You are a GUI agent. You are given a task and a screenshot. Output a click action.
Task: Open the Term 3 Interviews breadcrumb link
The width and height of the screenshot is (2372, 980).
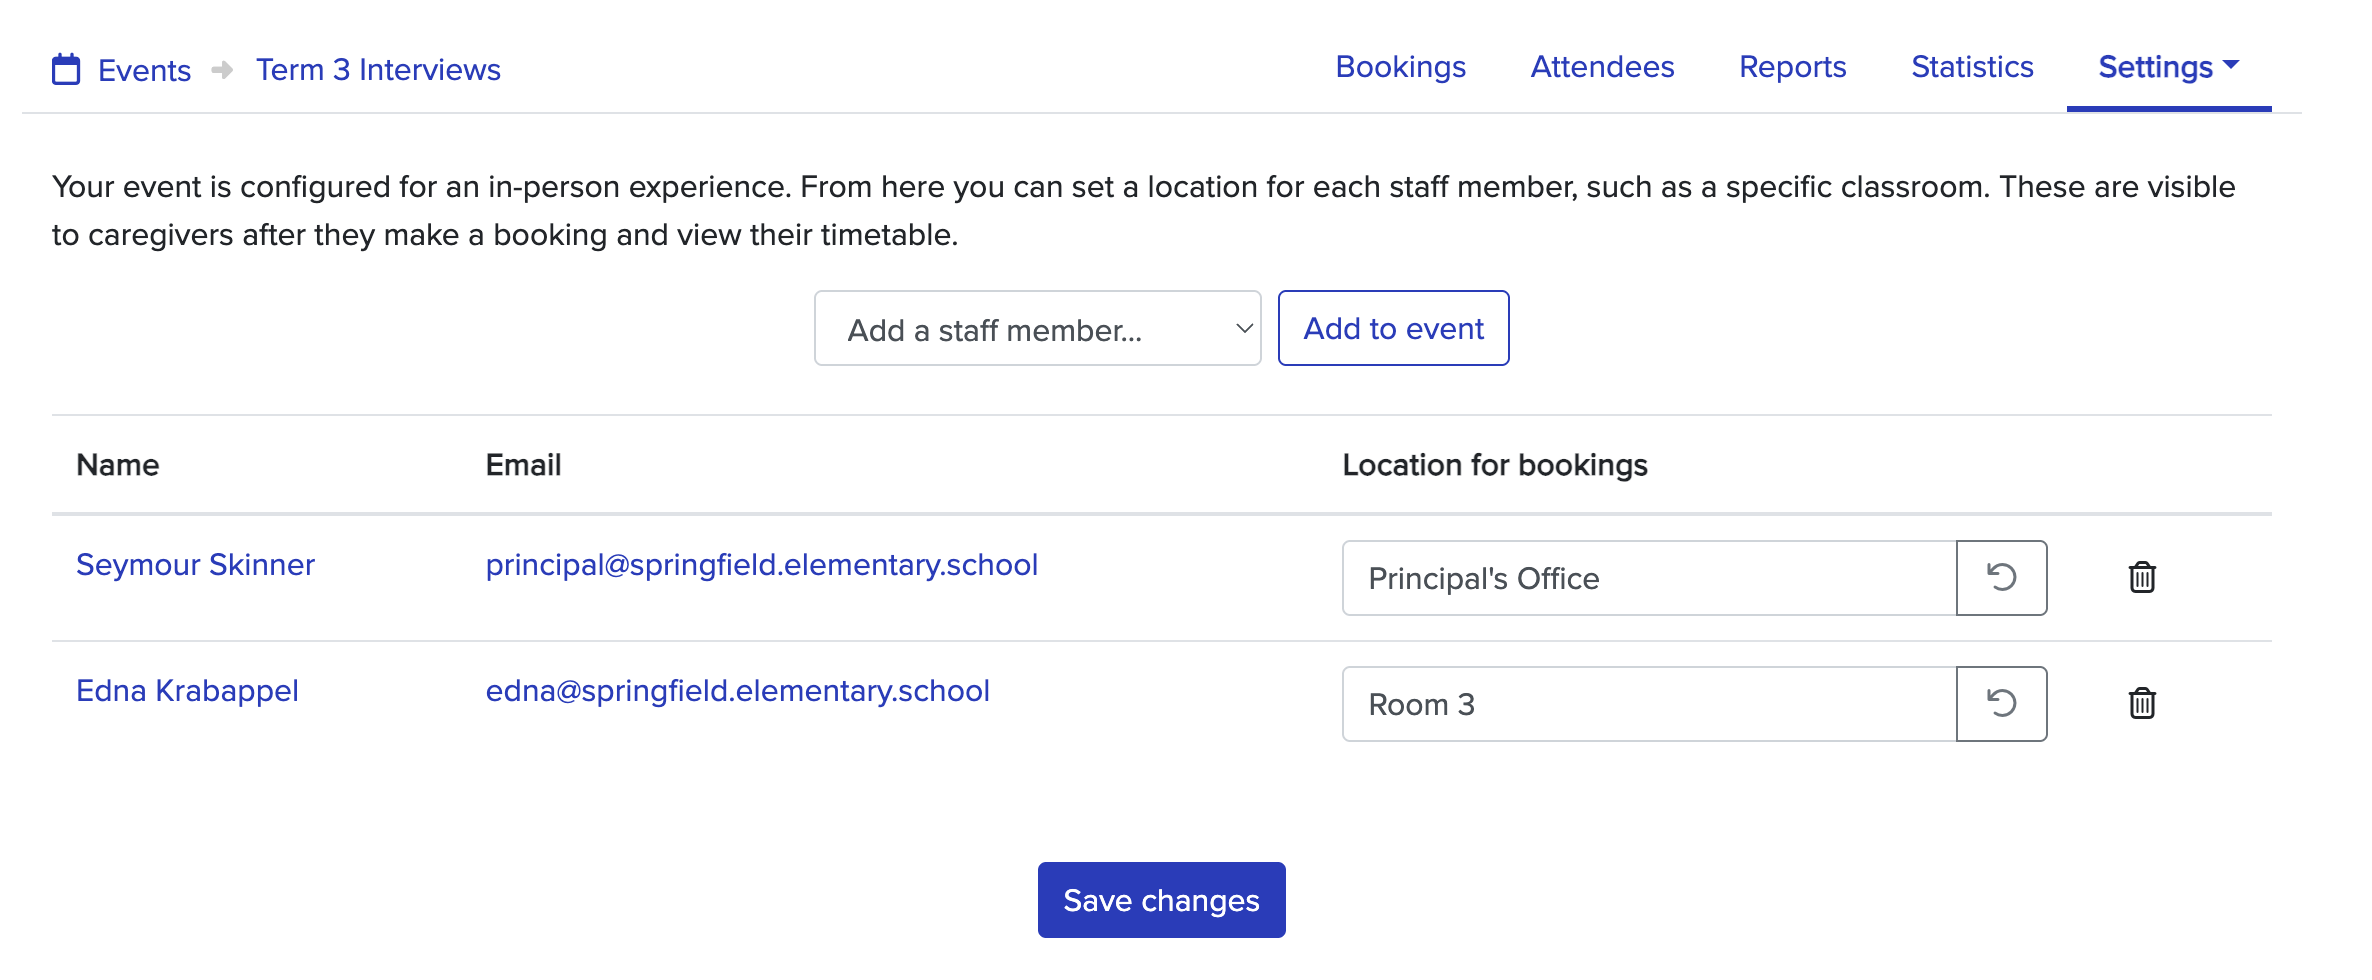coord(378,70)
